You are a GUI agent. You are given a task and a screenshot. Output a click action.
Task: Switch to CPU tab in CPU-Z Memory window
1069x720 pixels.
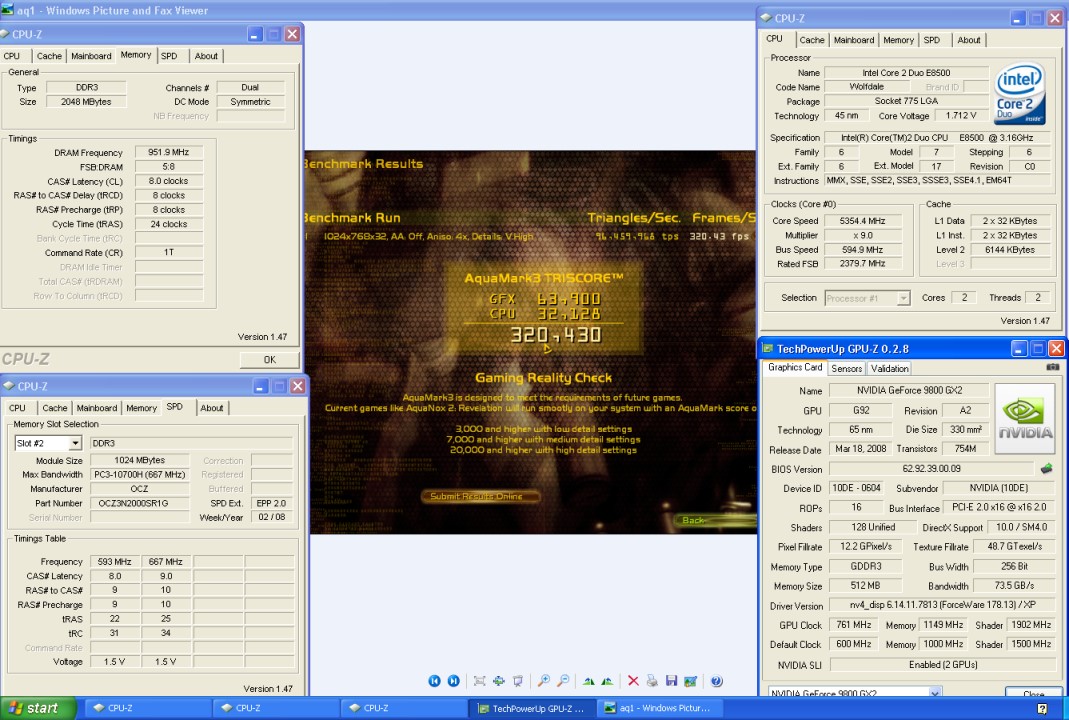click(x=12, y=56)
